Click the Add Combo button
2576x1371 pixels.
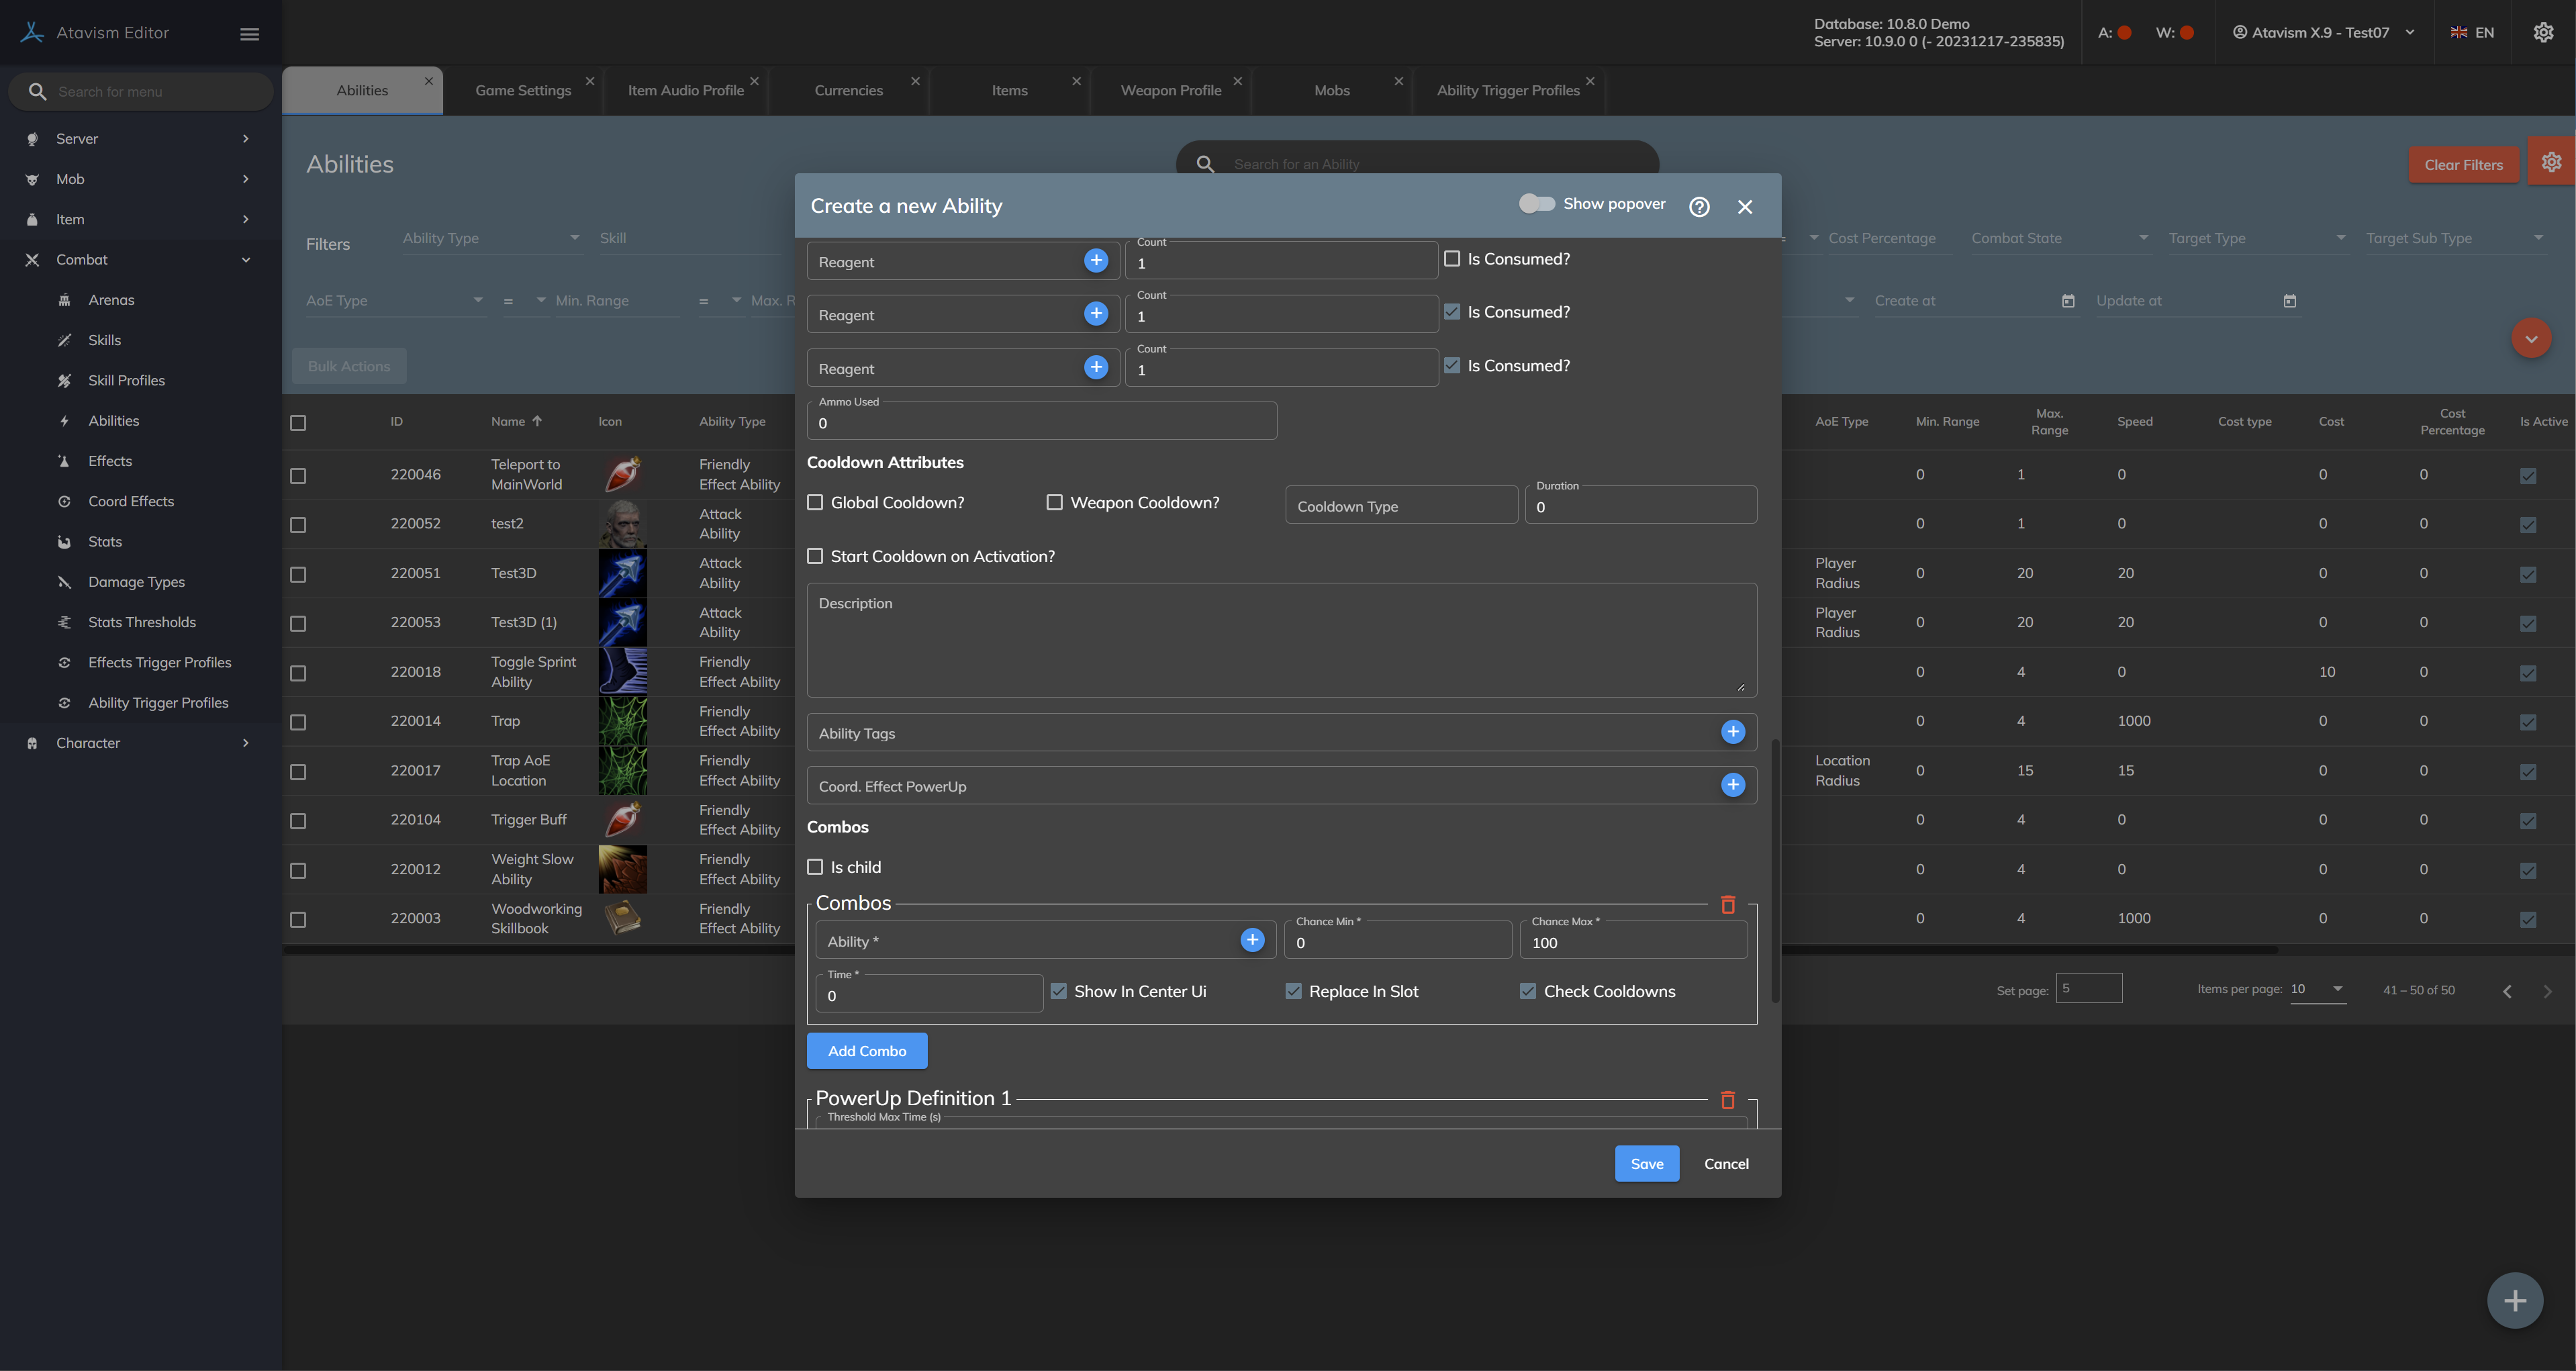(866, 1051)
